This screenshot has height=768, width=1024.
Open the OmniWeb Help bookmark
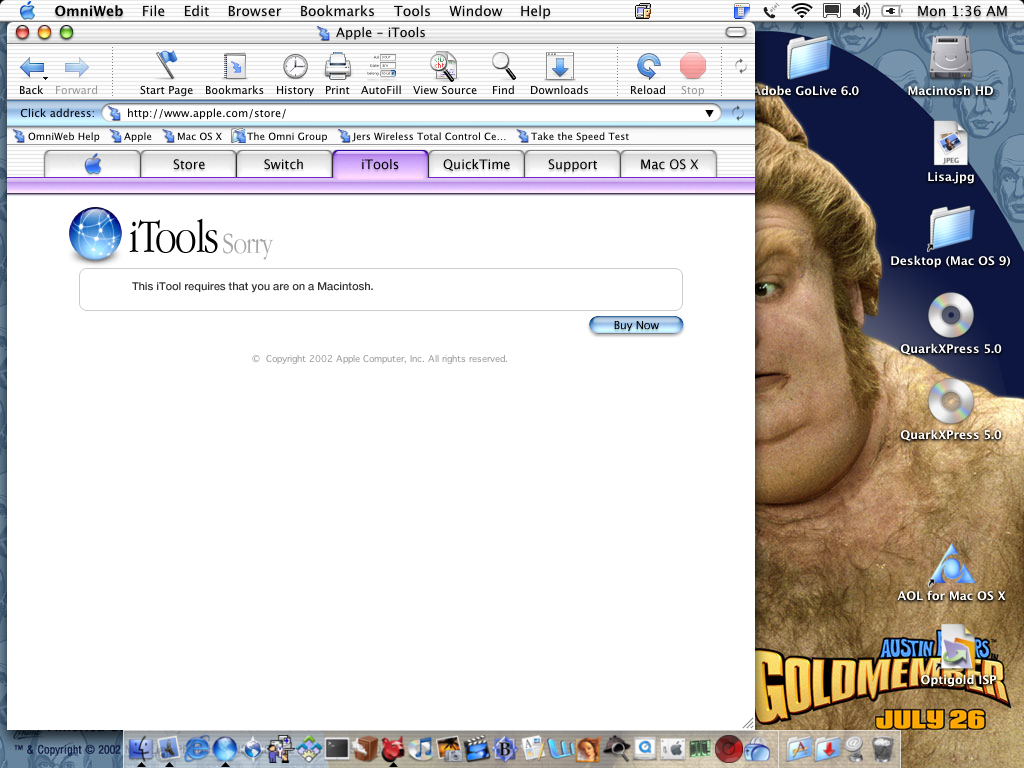57,136
